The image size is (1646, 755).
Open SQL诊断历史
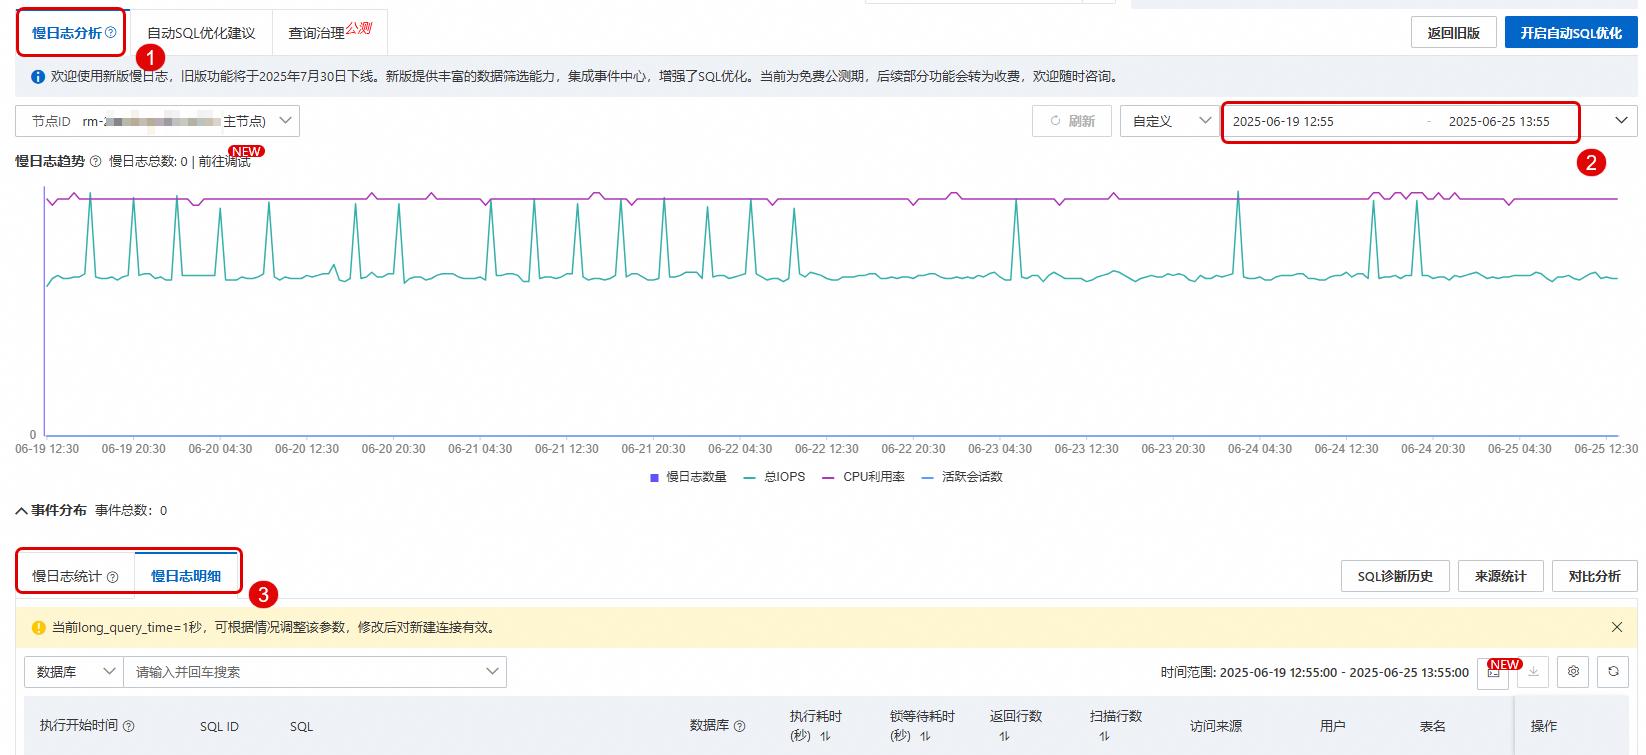1395,576
